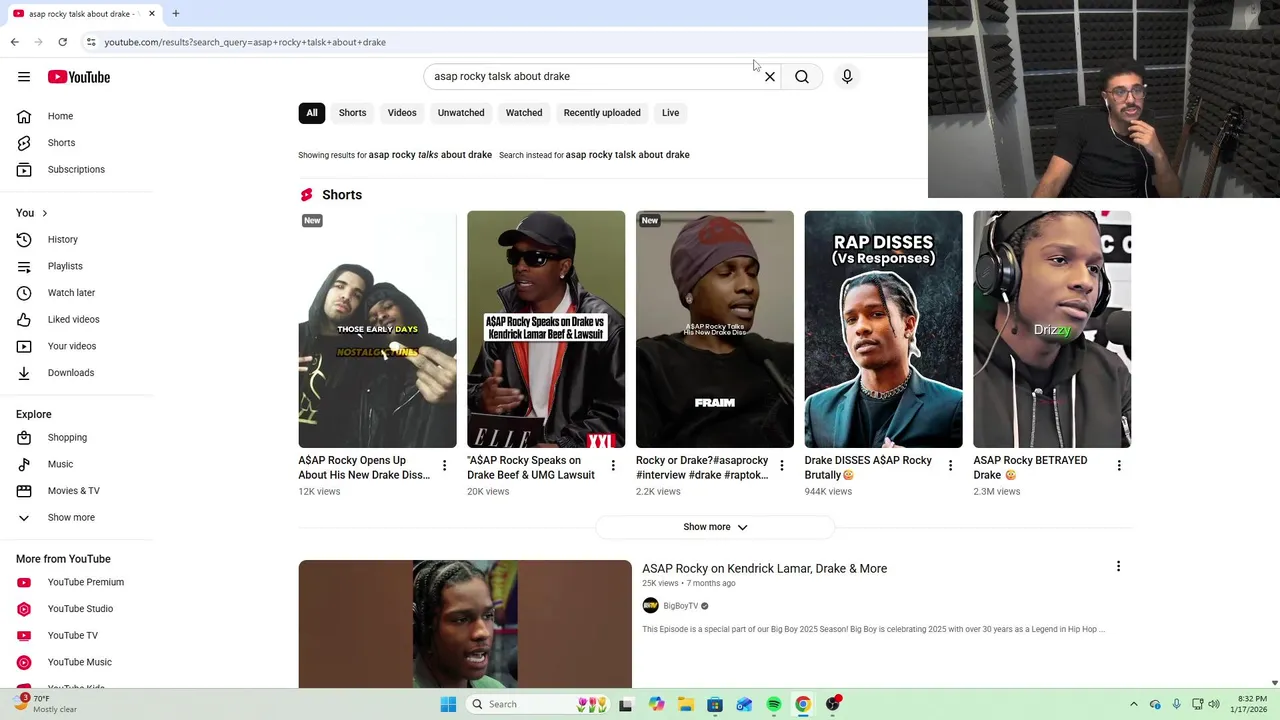Close the asap rocky YouTube tab
Viewport: 1280px width, 720px height.
point(152,14)
